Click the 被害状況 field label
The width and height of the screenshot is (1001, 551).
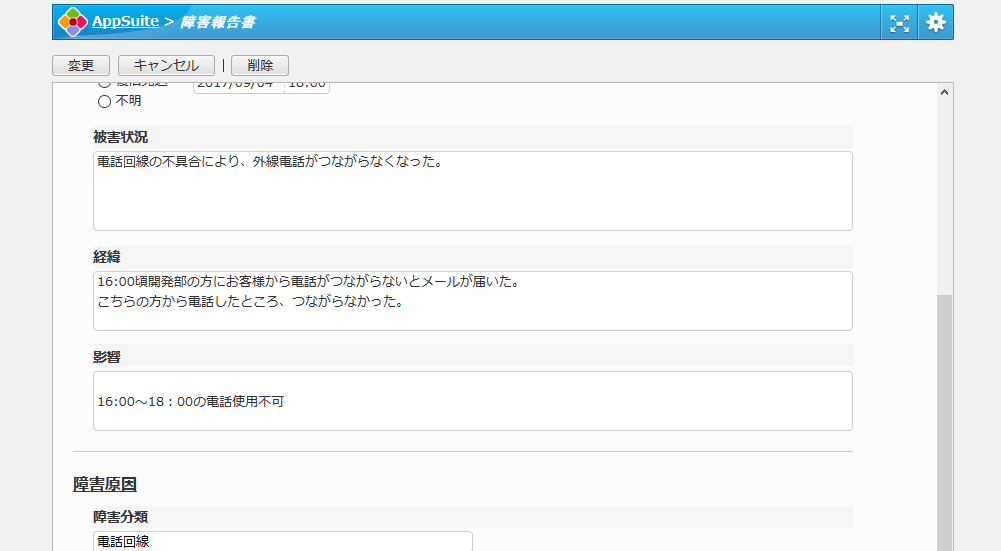[121, 137]
